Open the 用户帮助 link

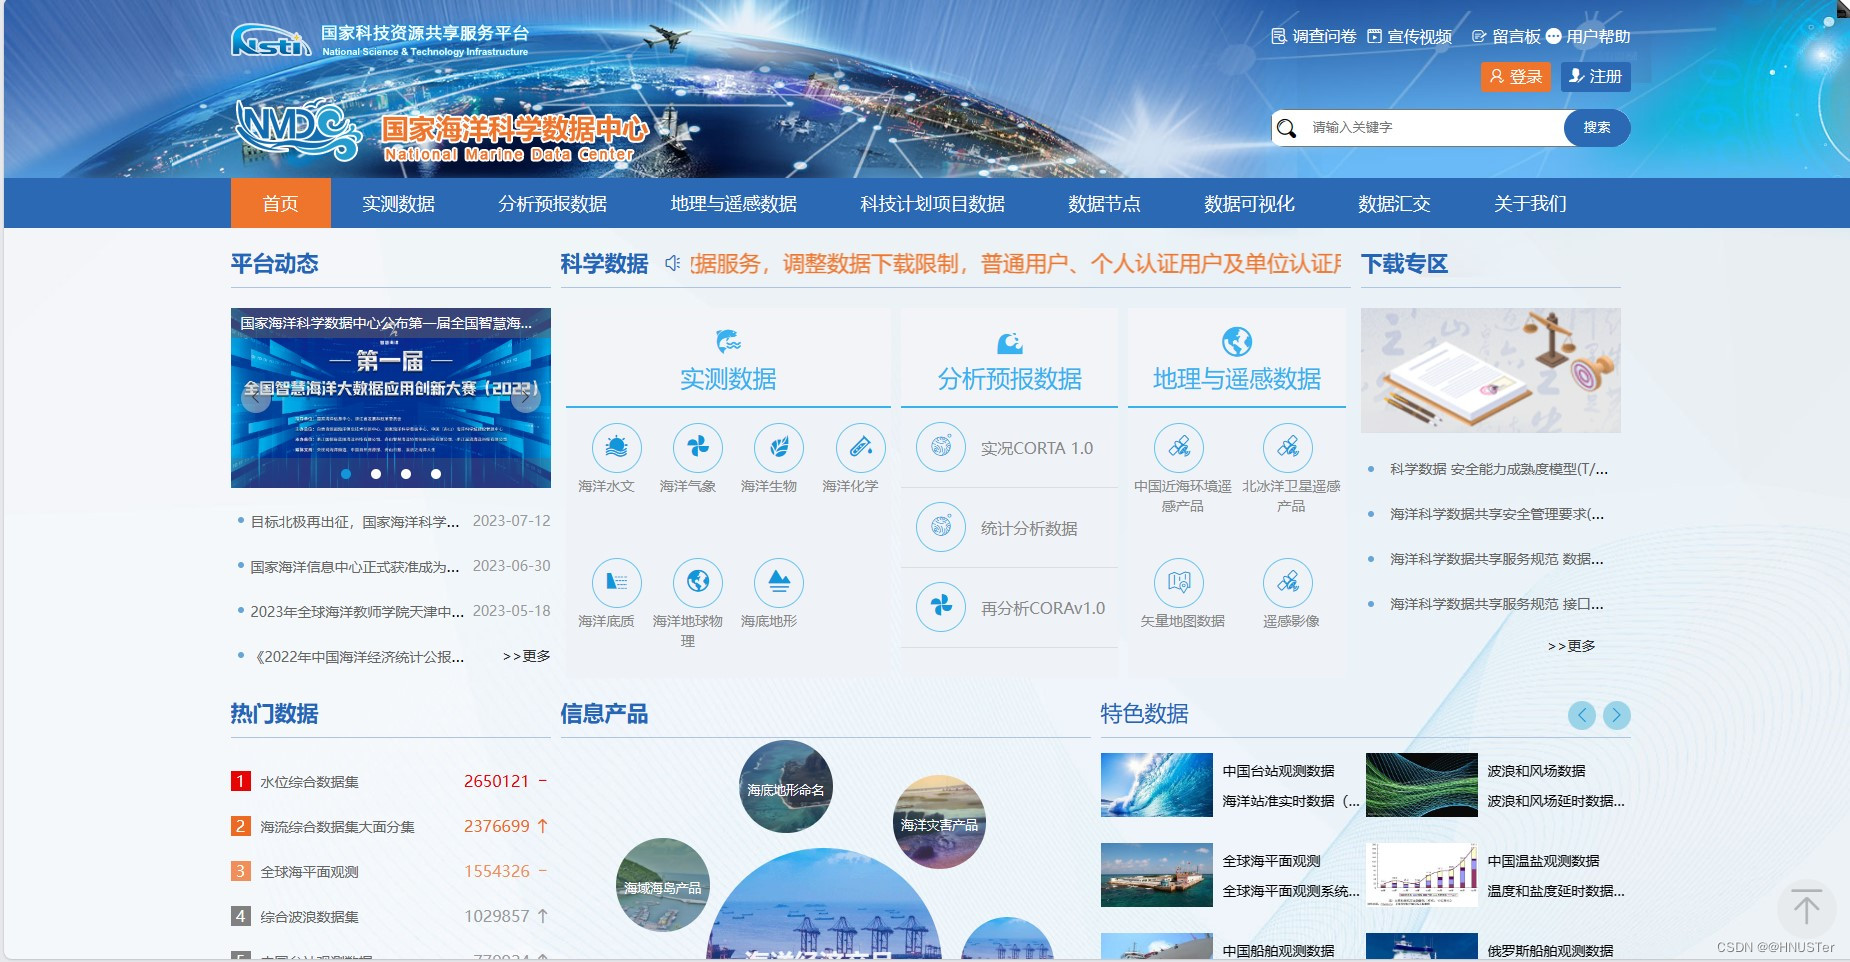point(1588,37)
